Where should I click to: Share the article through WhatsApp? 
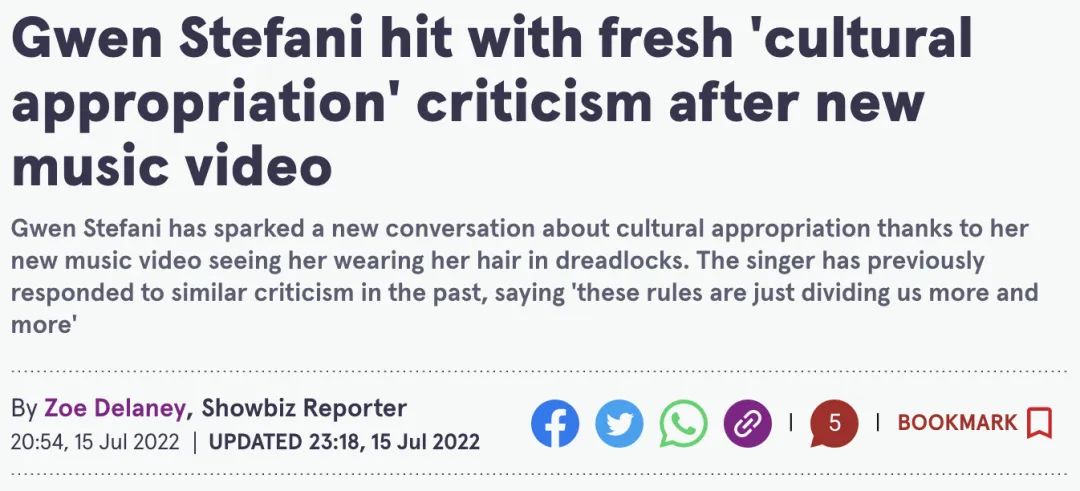click(x=683, y=423)
